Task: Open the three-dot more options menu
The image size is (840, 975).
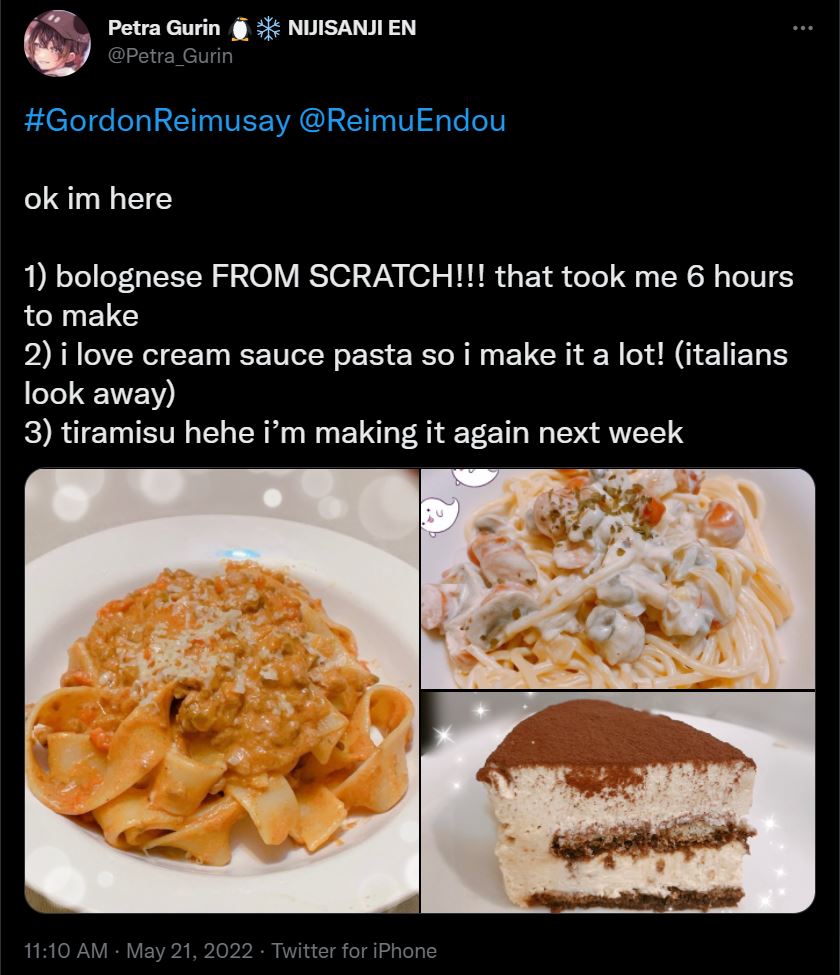Action: (803, 28)
